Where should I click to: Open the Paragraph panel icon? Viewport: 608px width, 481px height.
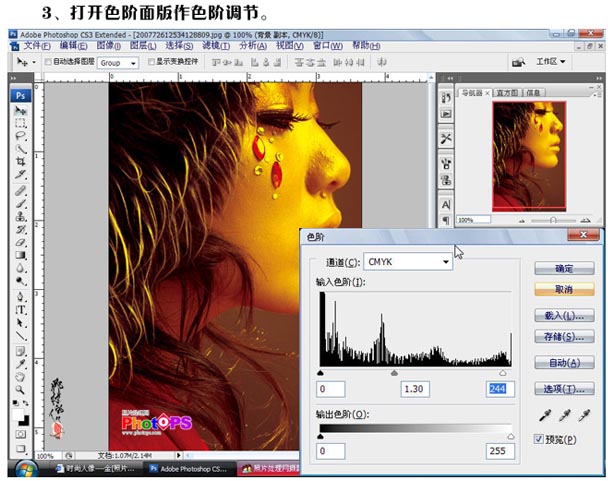click(446, 220)
